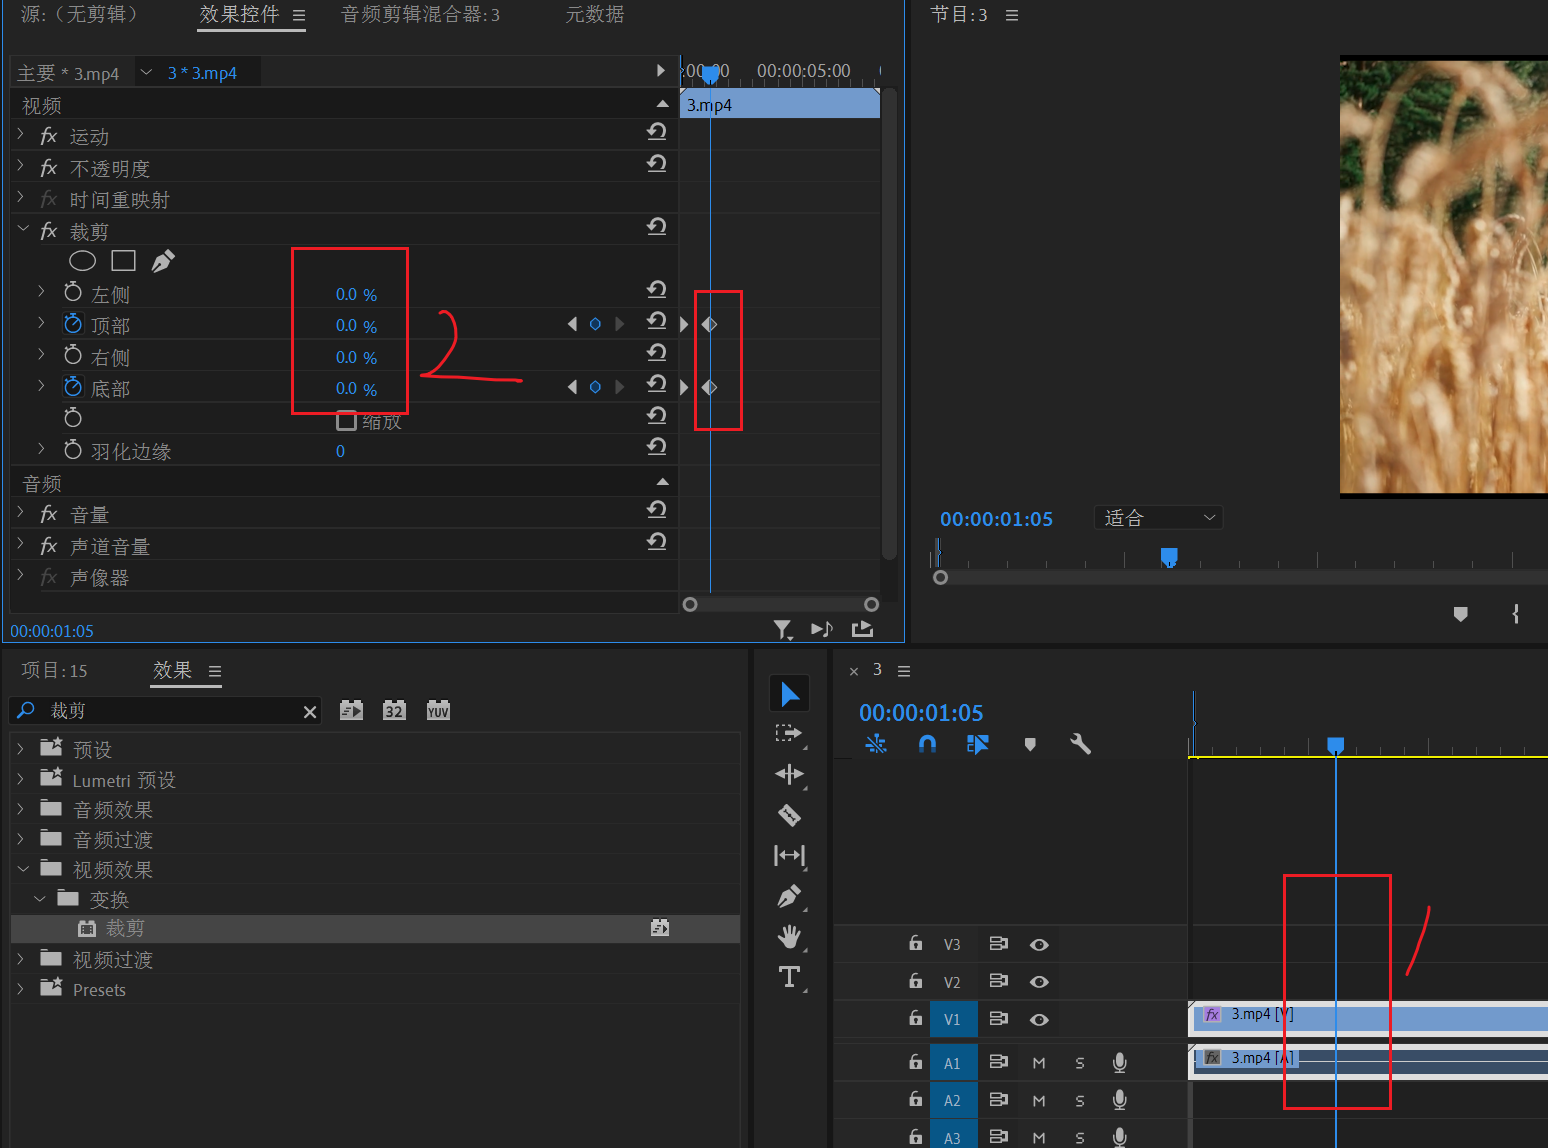Screen dimensions: 1548x1148
Task: Lock the V2 track
Action: pyautogui.click(x=915, y=981)
